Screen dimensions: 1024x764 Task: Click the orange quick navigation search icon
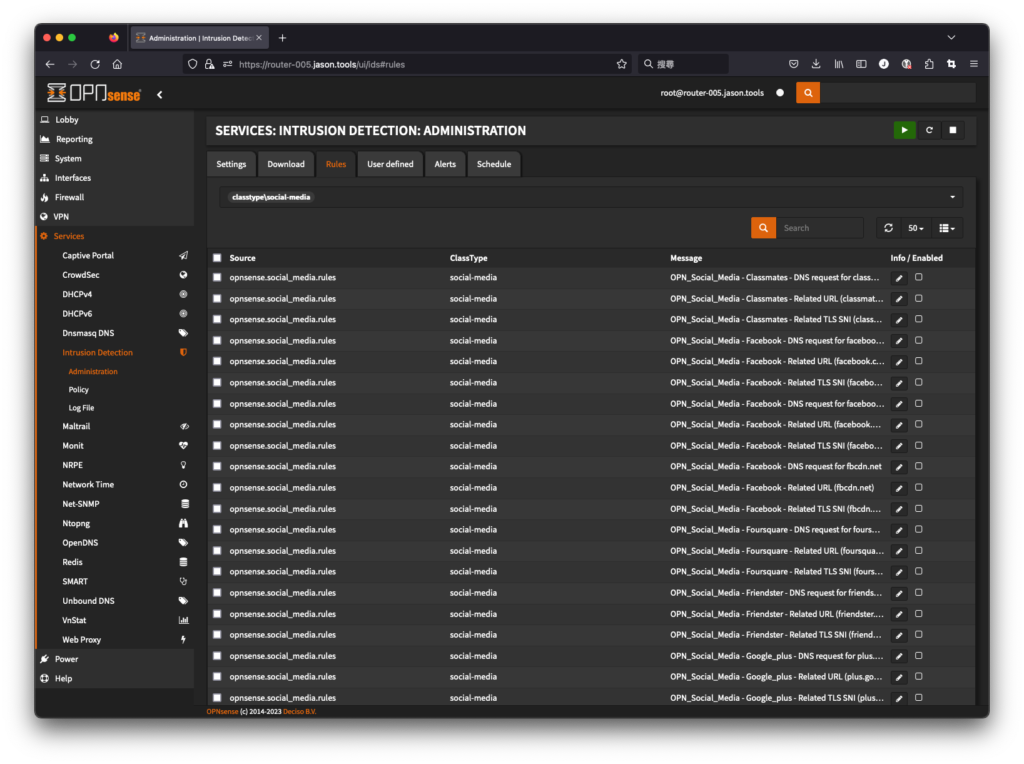pos(808,93)
